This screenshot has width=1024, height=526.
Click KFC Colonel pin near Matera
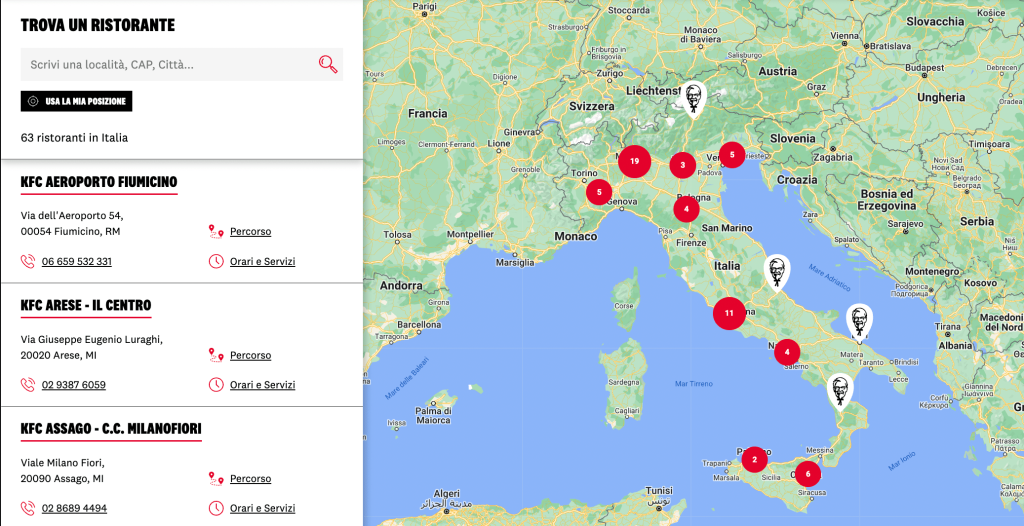point(859,321)
